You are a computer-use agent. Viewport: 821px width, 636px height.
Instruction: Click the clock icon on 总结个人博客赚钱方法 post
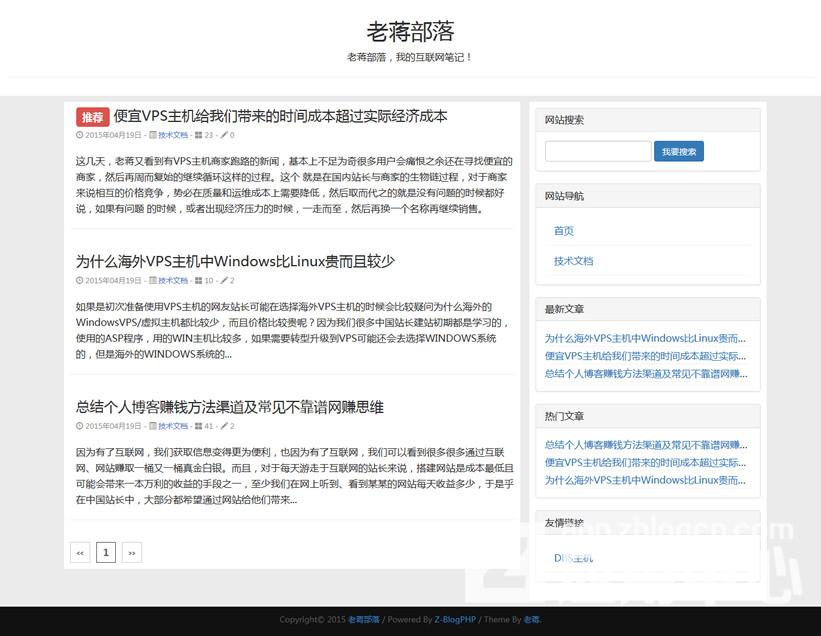[80, 426]
